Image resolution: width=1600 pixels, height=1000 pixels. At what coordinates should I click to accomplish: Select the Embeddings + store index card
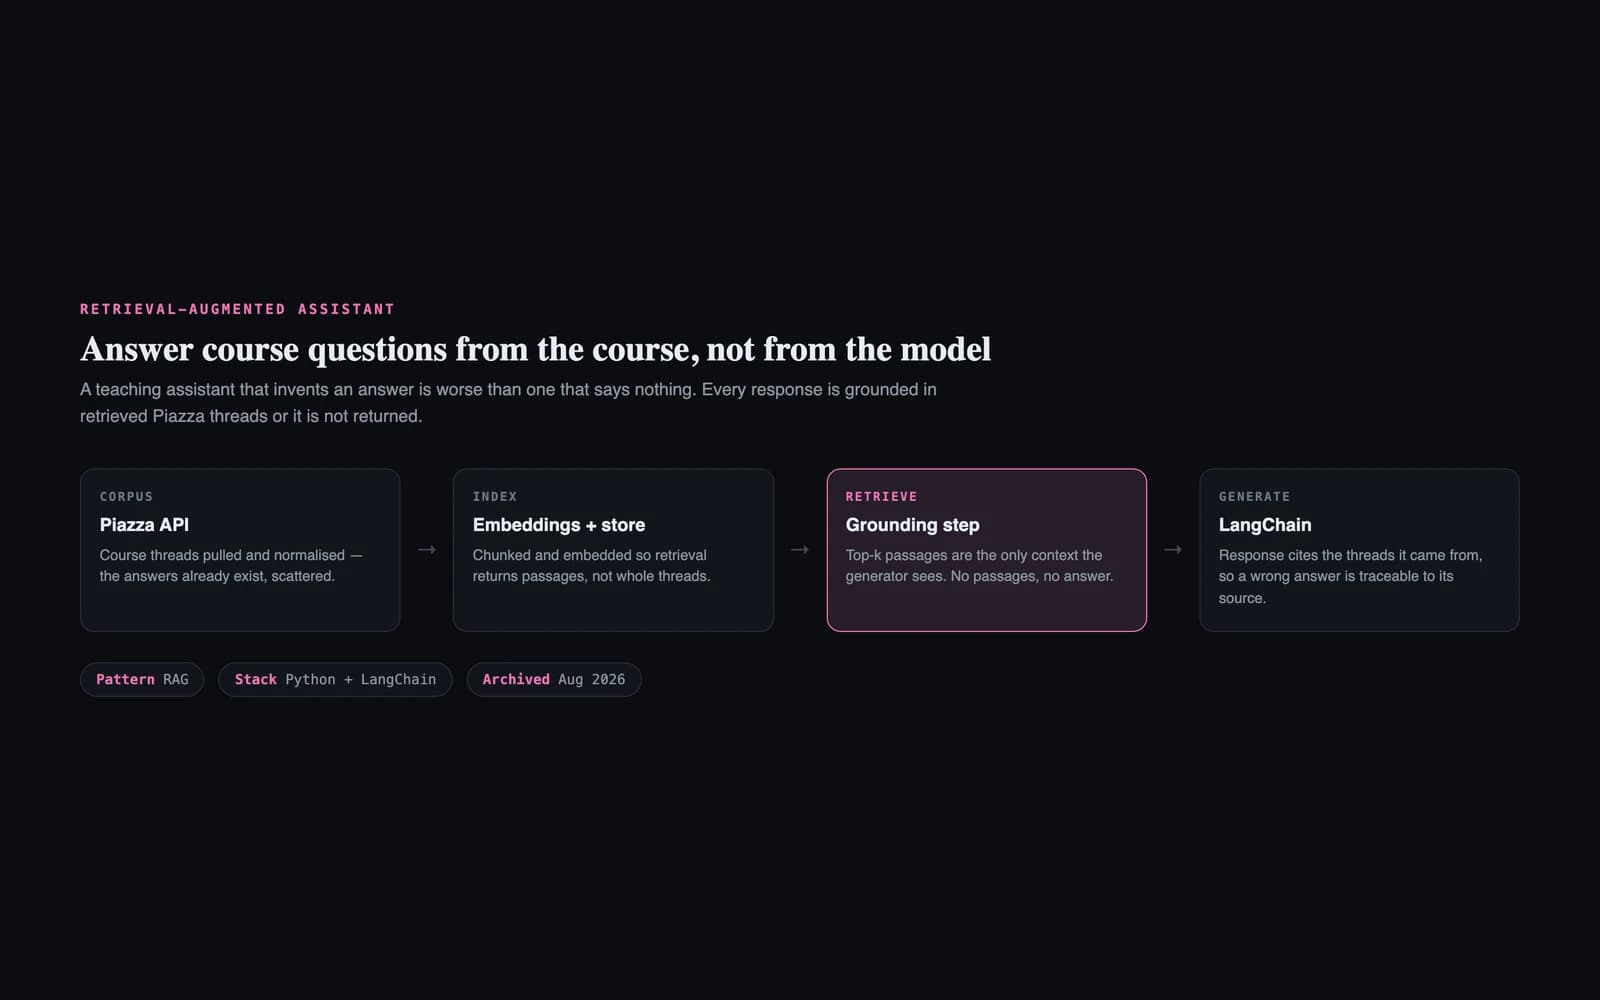[x=613, y=550]
